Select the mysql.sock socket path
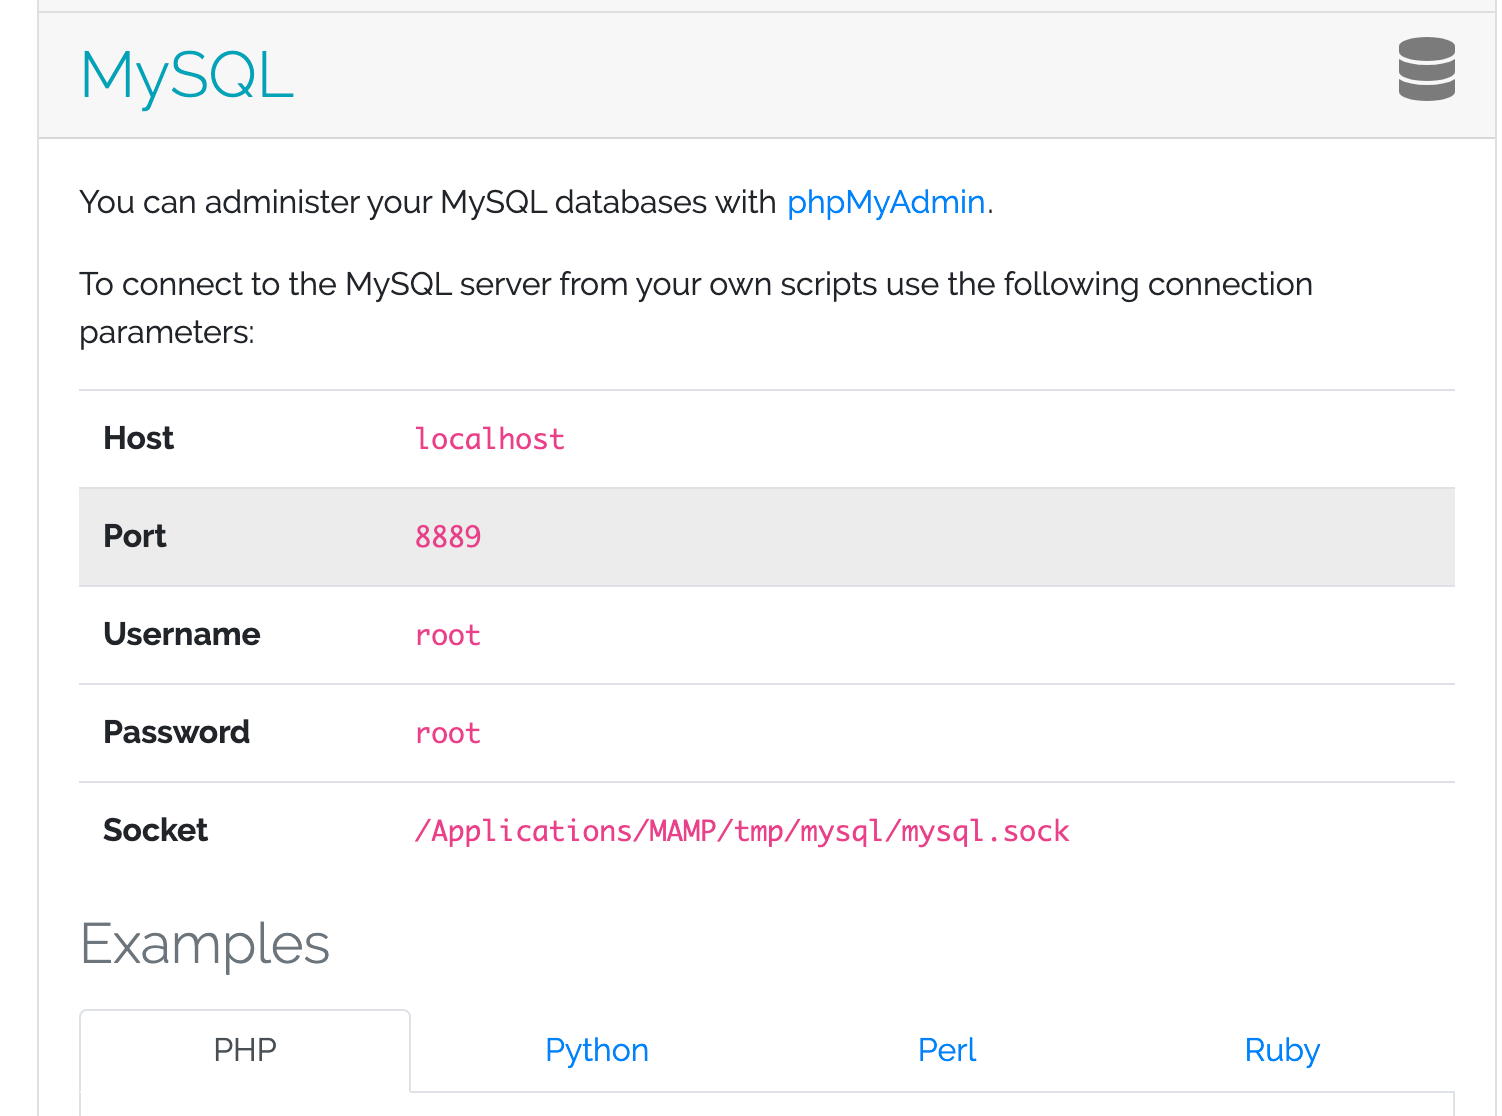Image resolution: width=1502 pixels, height=1116 pixels. [x=742, y=831]
